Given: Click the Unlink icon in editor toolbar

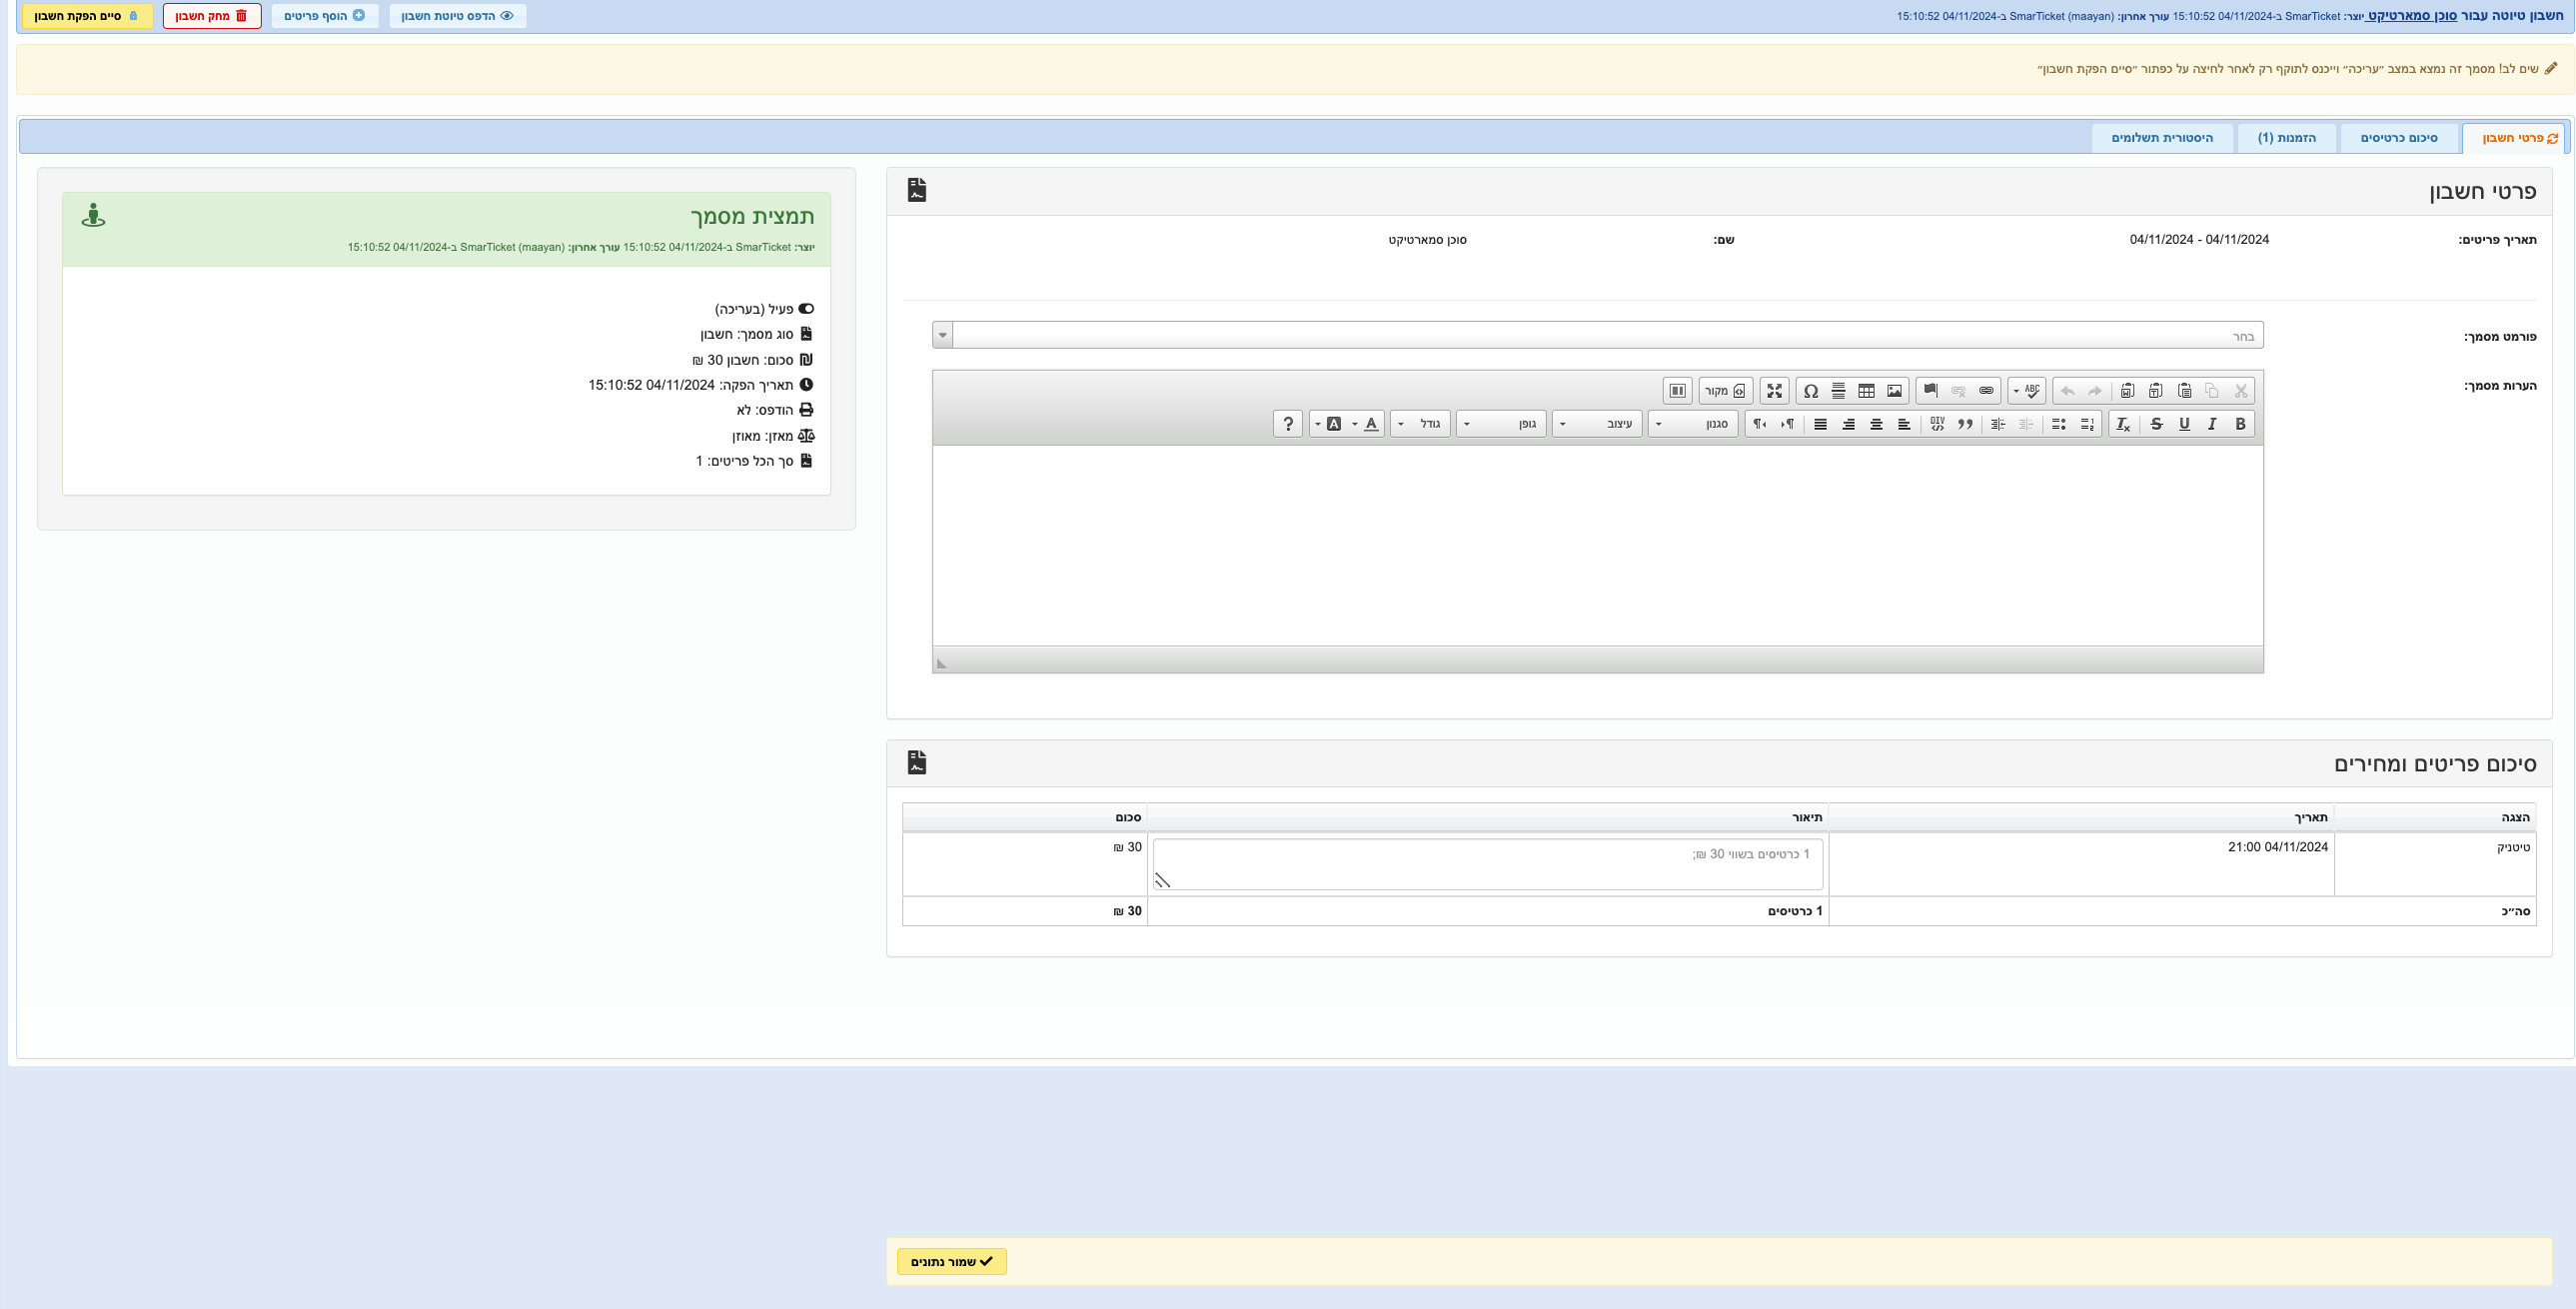Looking at the screenshot, I should point(1959,391).
